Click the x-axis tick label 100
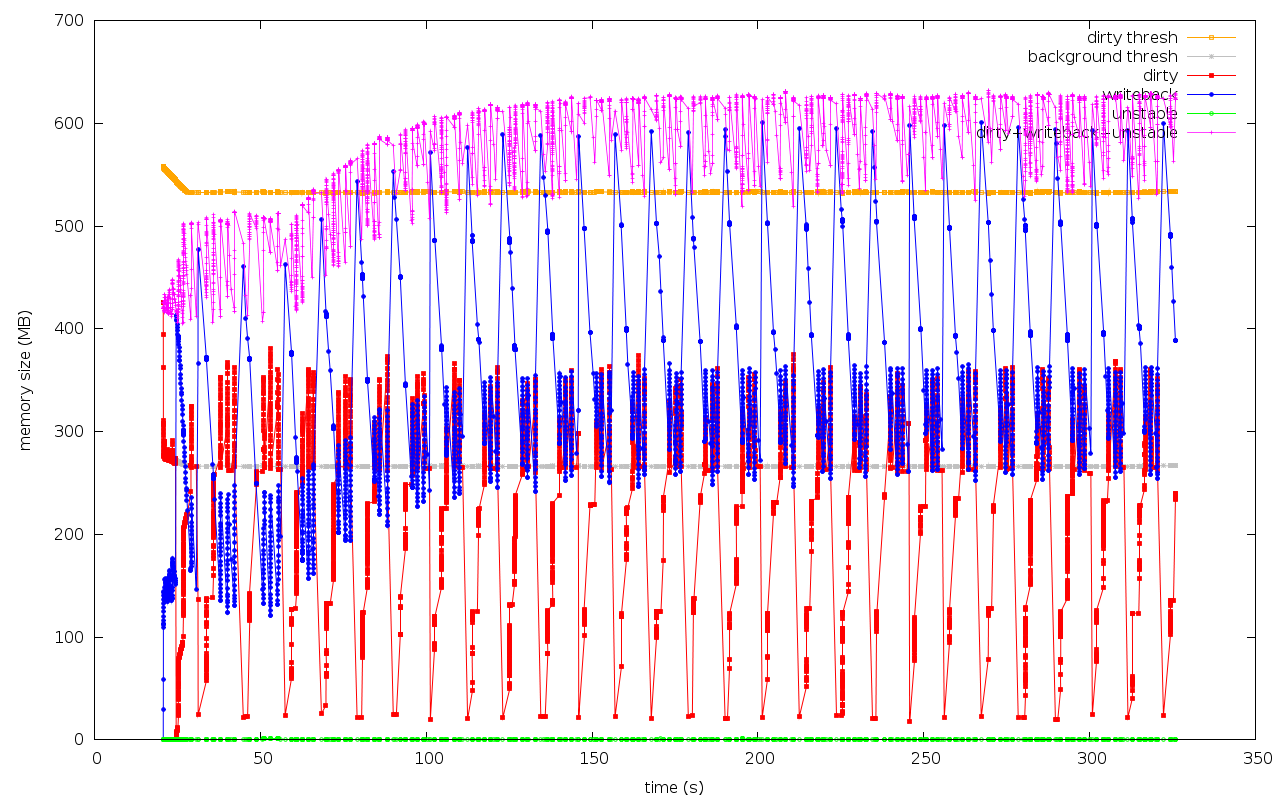 427,759
